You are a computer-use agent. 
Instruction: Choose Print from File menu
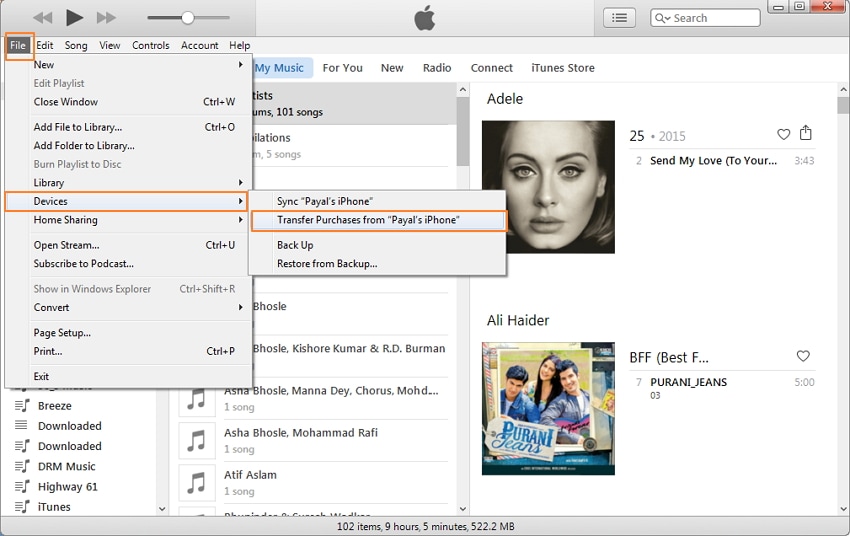coord(128,351)
